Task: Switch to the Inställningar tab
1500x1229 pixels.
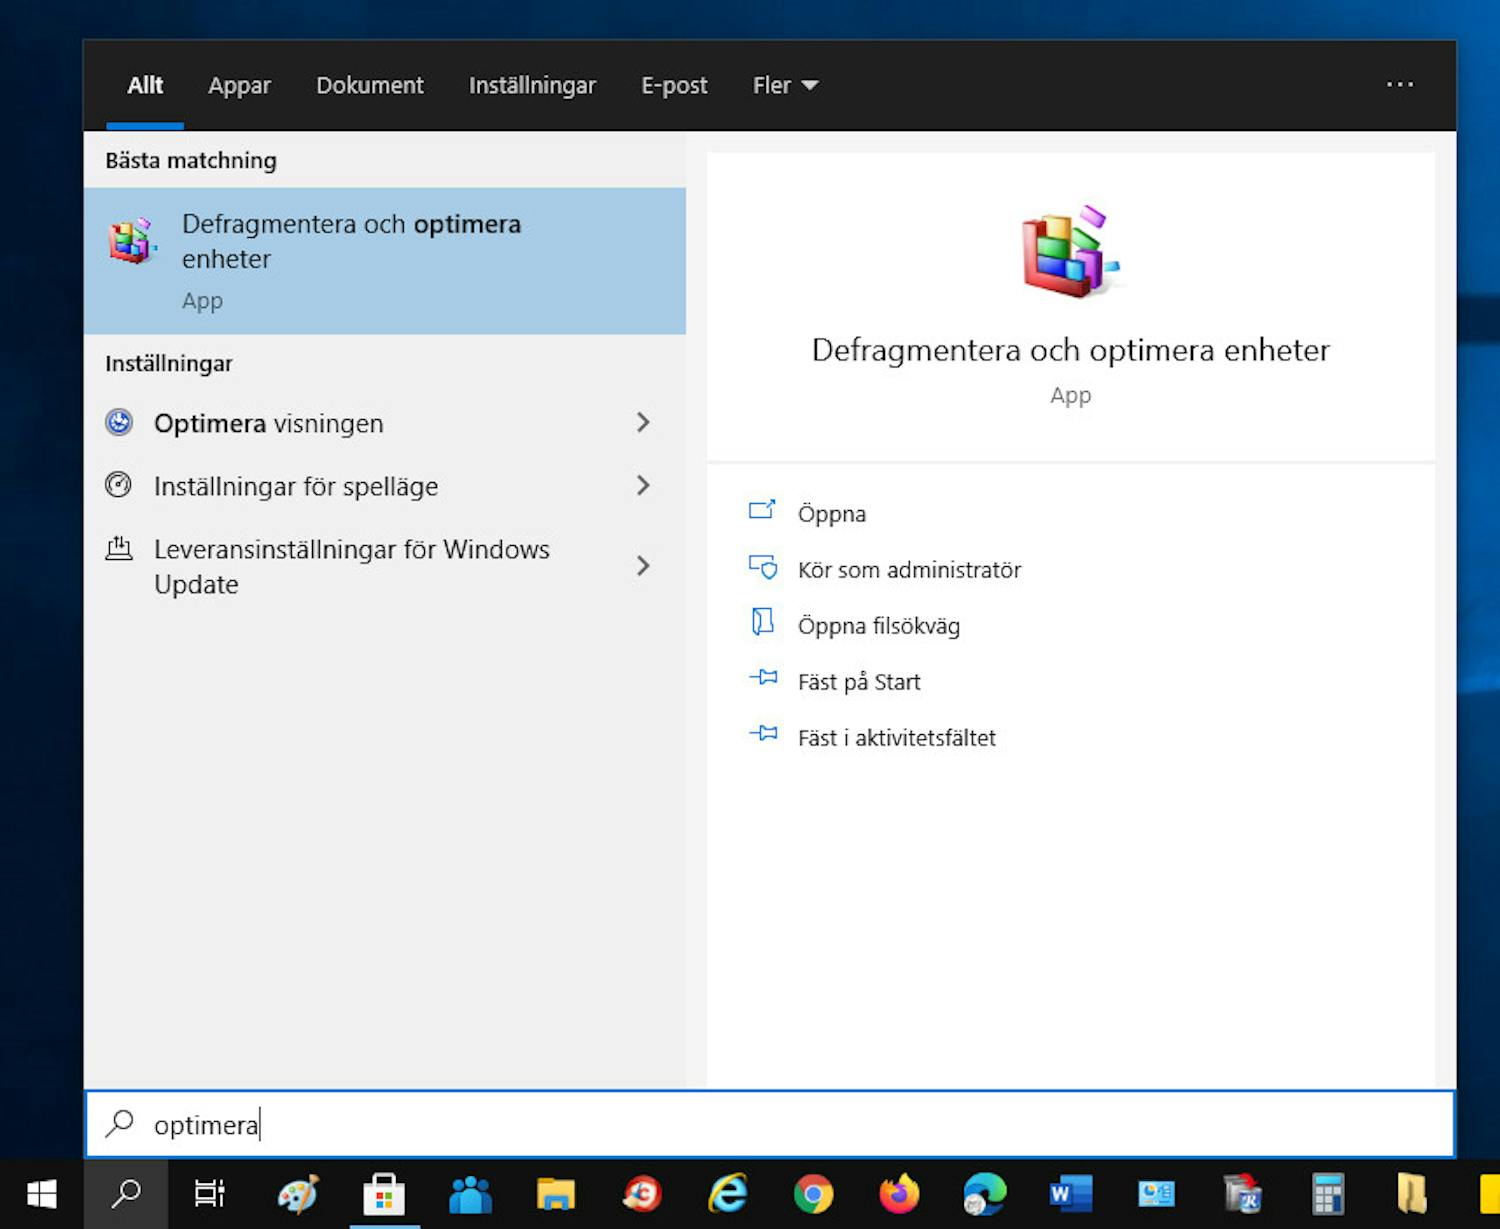Action: pos(532,85)
